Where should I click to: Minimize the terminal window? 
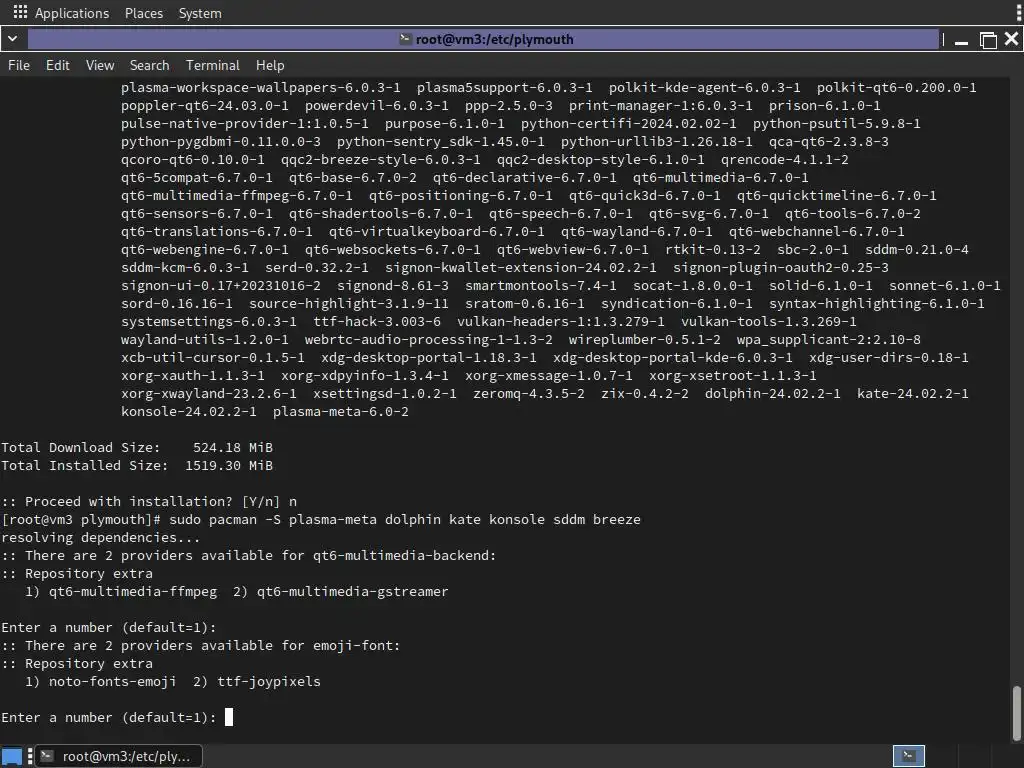coord(961,40)
